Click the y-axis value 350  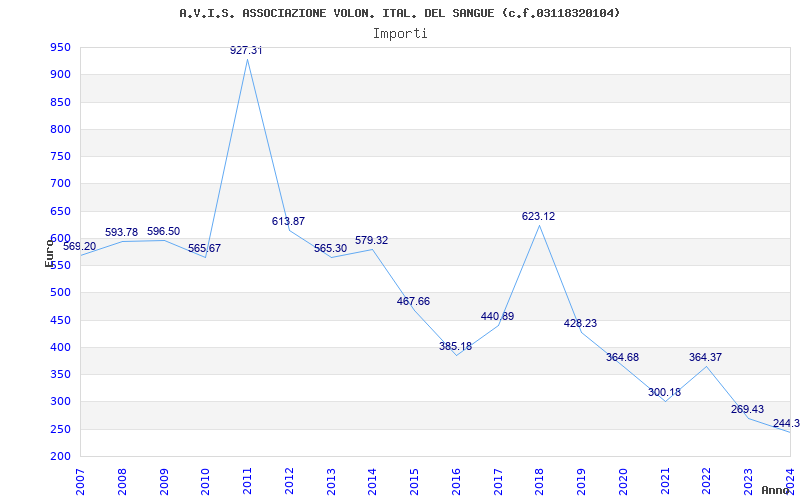point(60,374)
